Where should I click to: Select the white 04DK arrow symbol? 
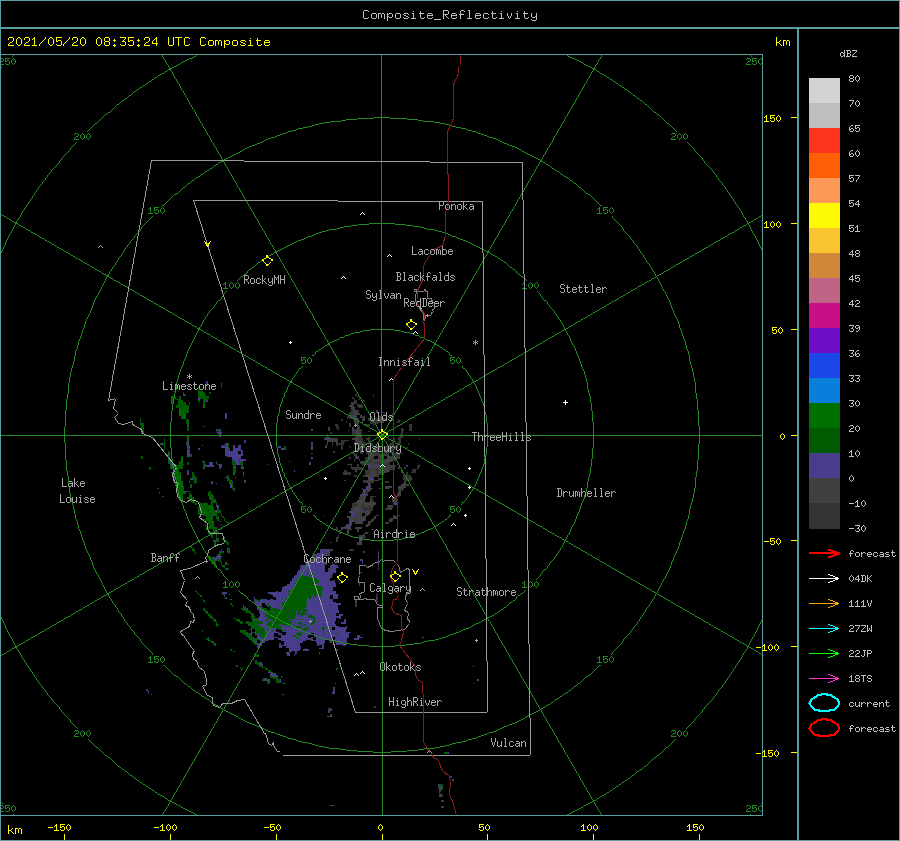coord(824,579)
